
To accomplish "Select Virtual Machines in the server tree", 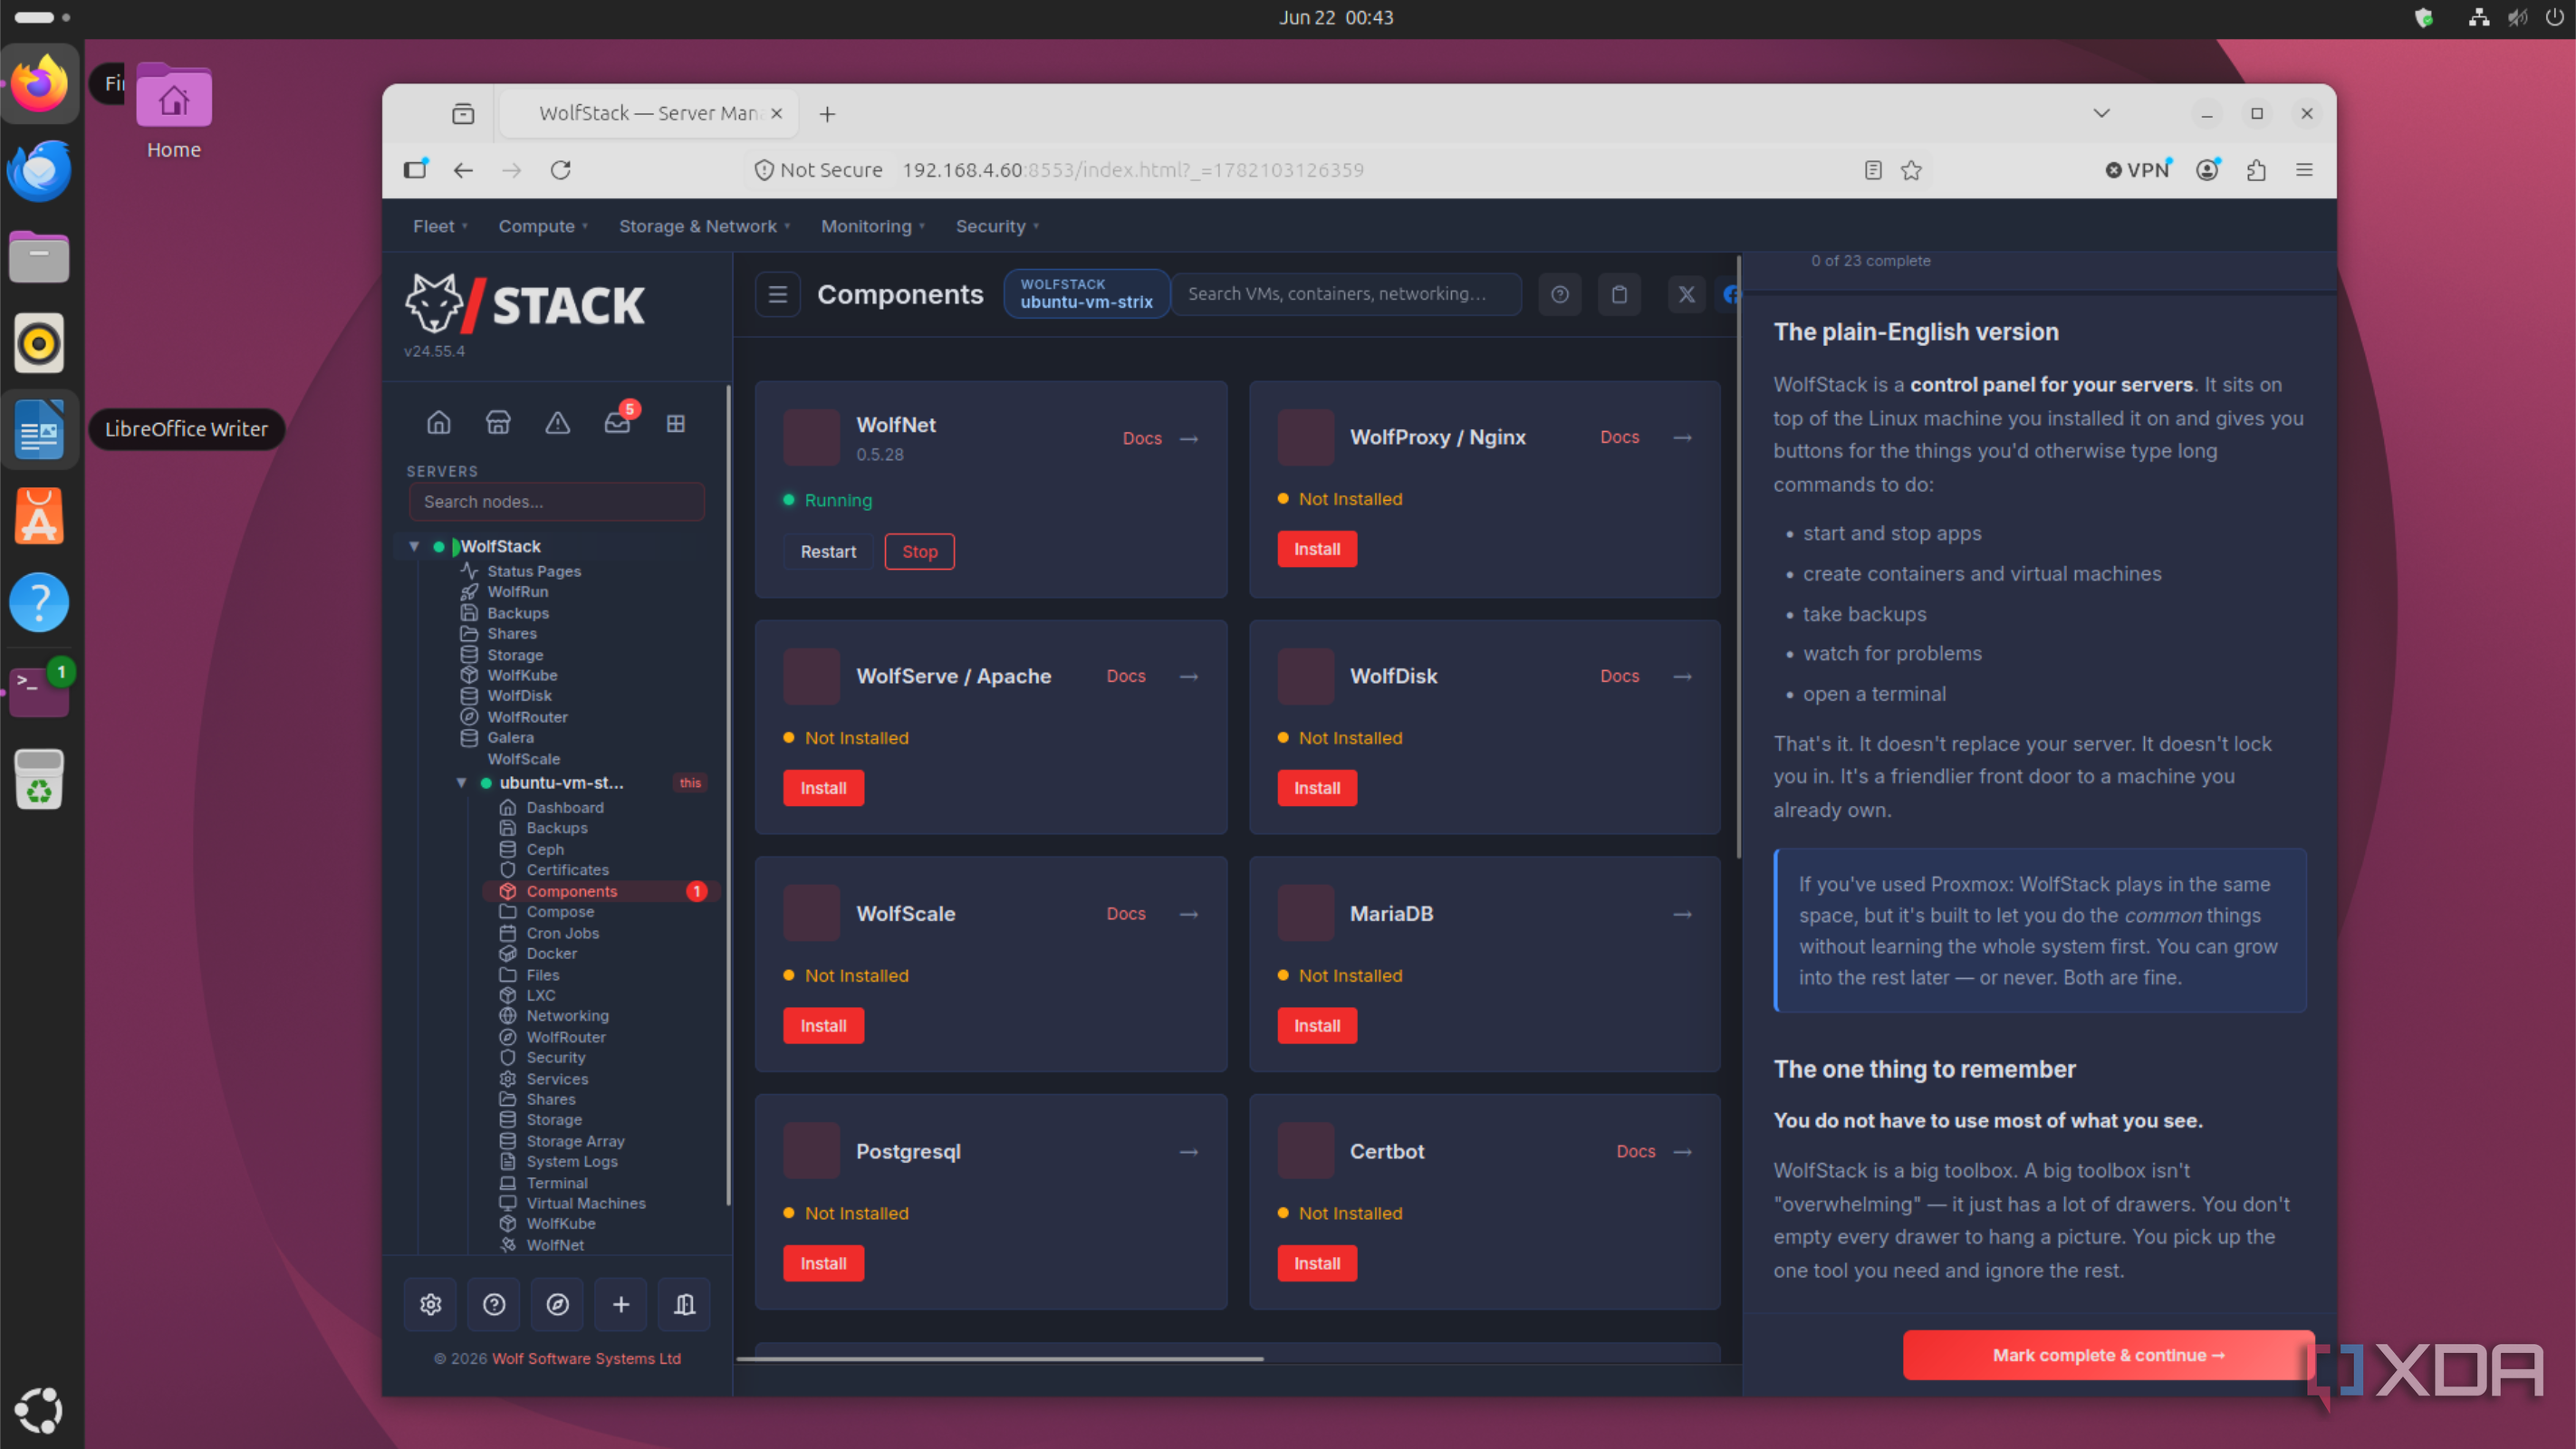I will [585, 1203].
